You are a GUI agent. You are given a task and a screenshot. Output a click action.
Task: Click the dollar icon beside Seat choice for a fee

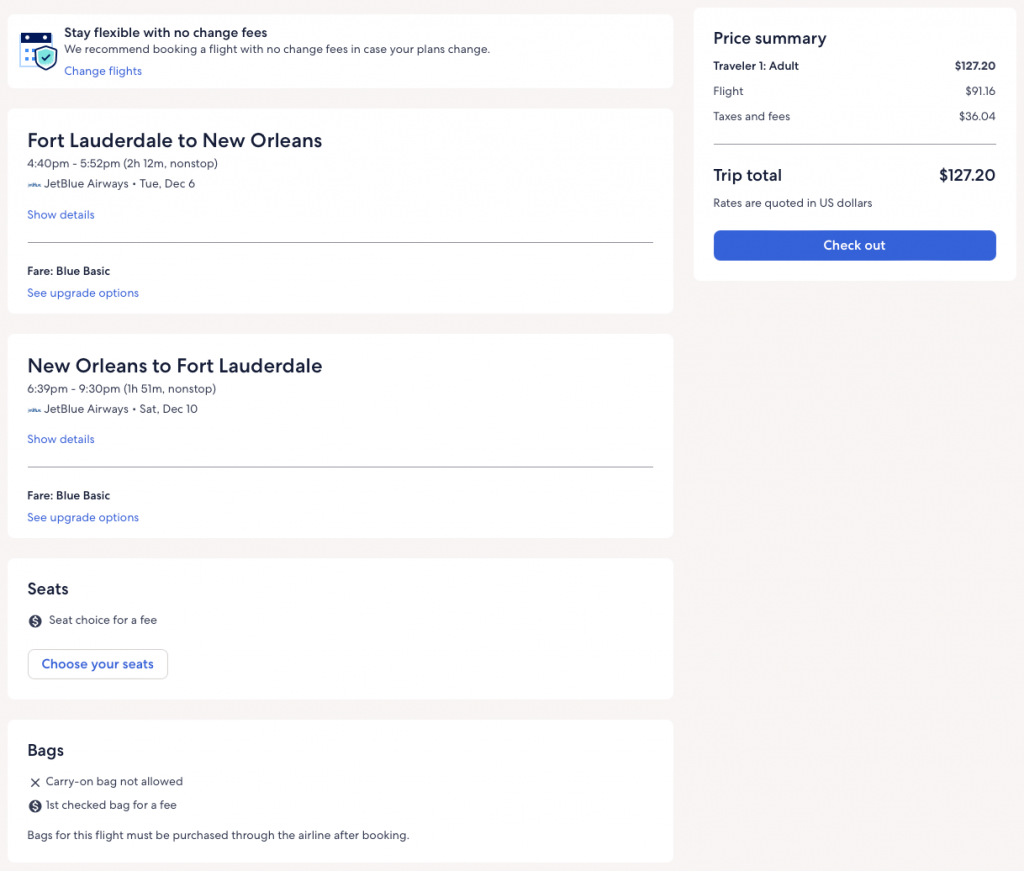[x=36, y=621]
